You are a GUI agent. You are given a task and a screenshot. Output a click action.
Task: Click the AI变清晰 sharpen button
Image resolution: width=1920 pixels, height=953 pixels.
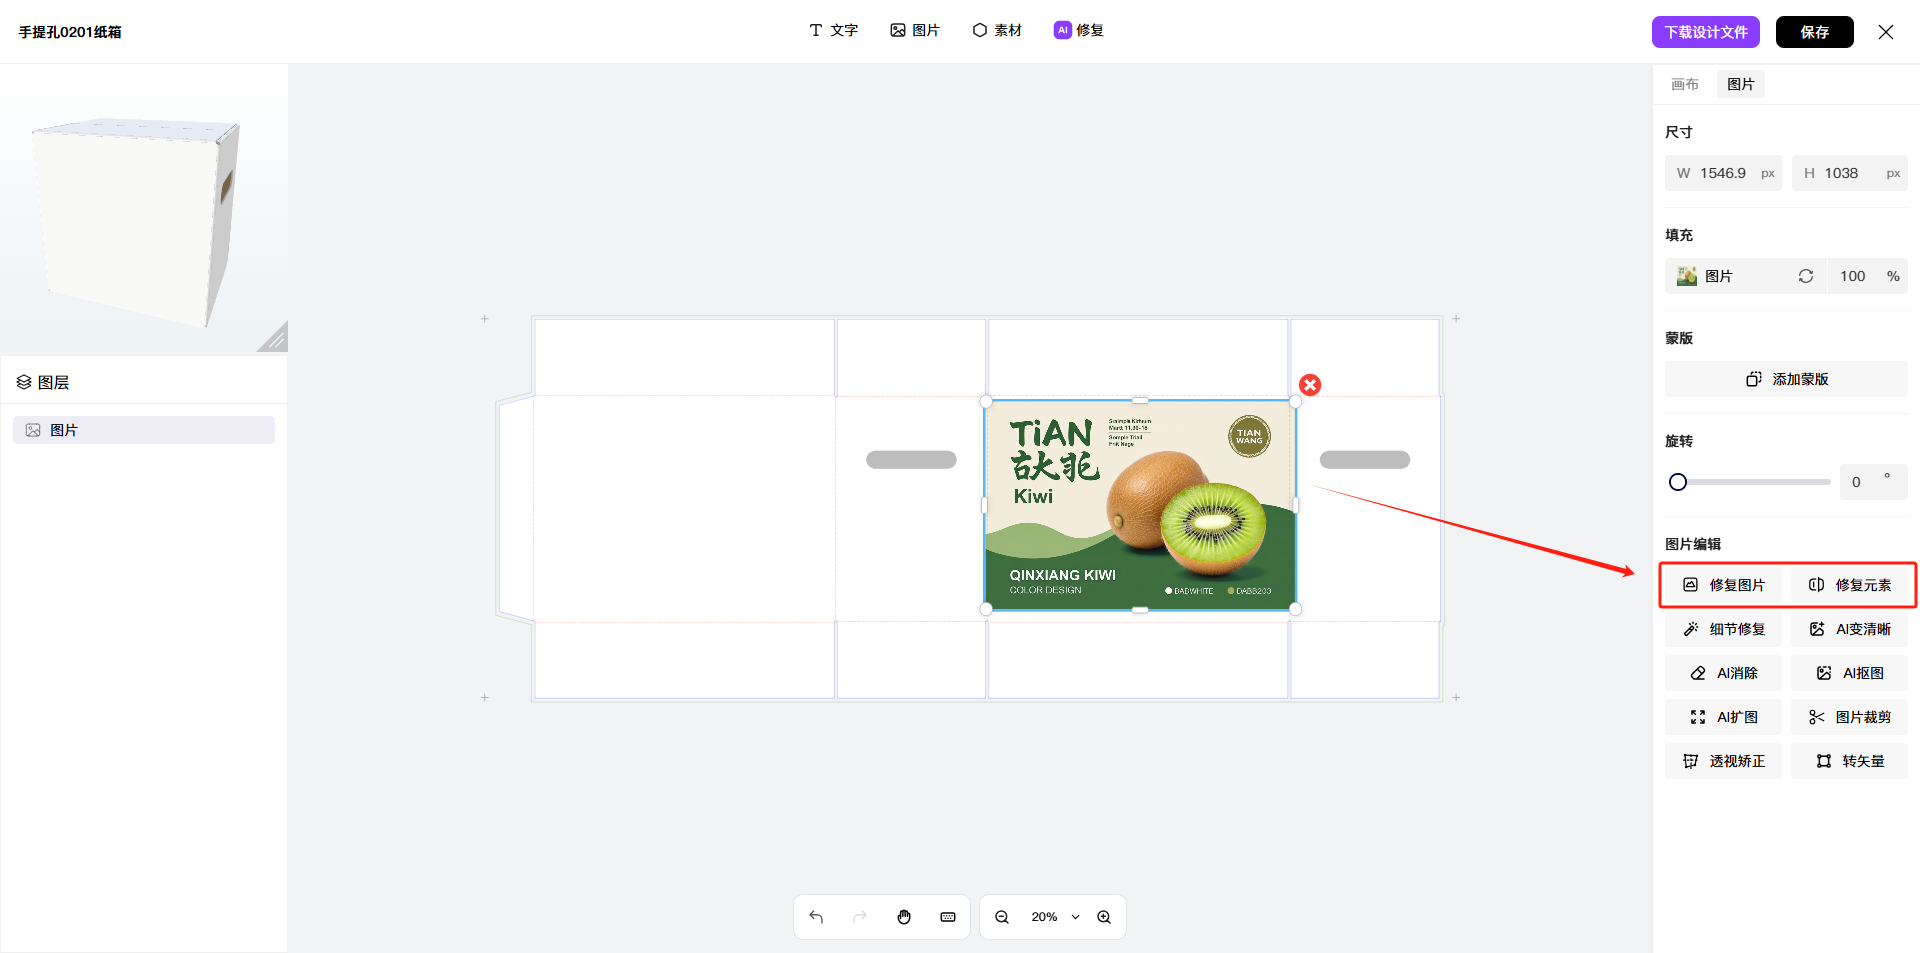(1850, 629)
